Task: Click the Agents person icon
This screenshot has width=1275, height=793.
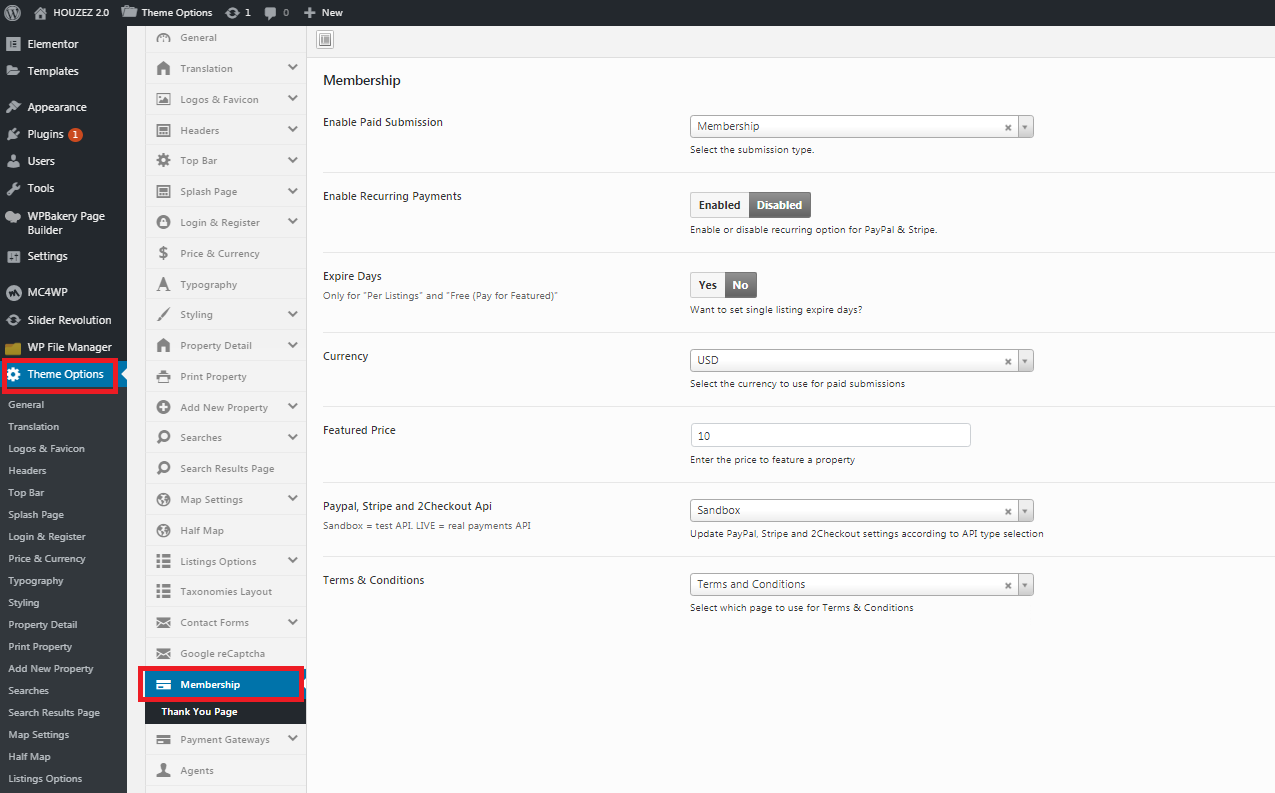Action: click(x=163, y=770)
